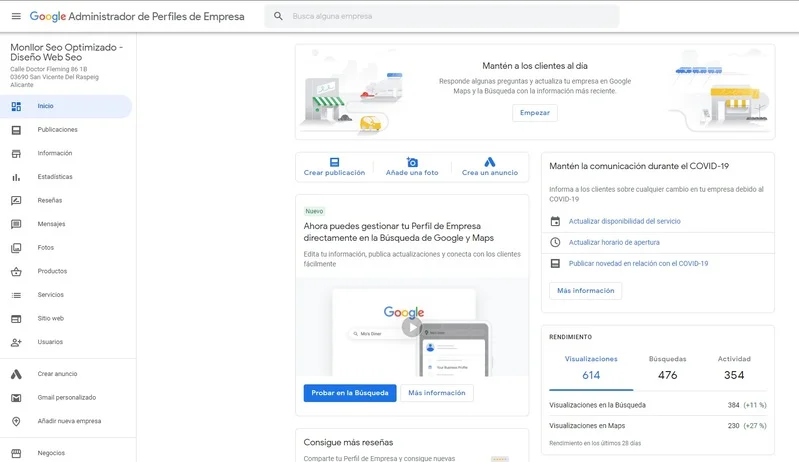Select the Búsquedas performance tab
Image resolution: width=799 pixels, height=462 pixels.
click(x=667, y=367)
